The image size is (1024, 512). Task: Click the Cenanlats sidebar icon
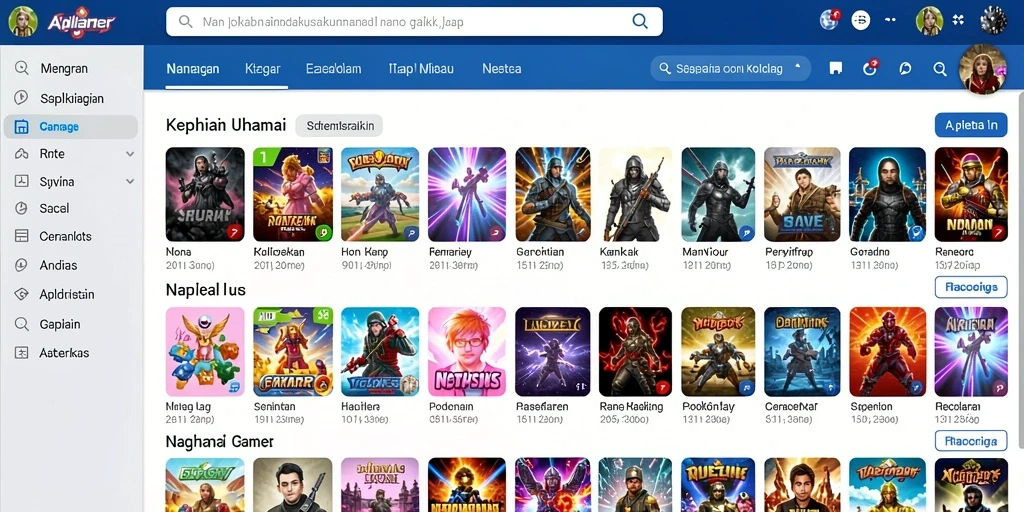point(22,236)
